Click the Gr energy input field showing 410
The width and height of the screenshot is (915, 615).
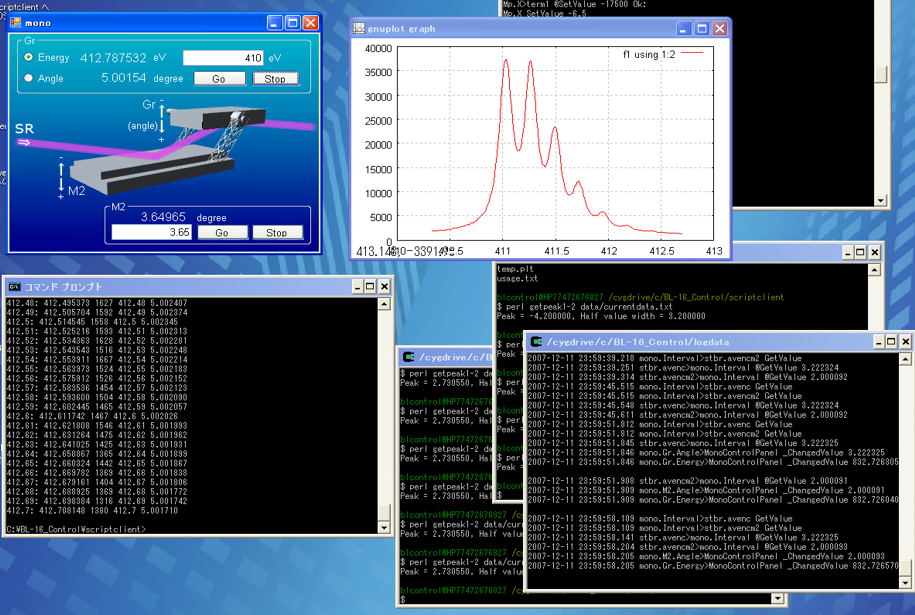(223, 57)
